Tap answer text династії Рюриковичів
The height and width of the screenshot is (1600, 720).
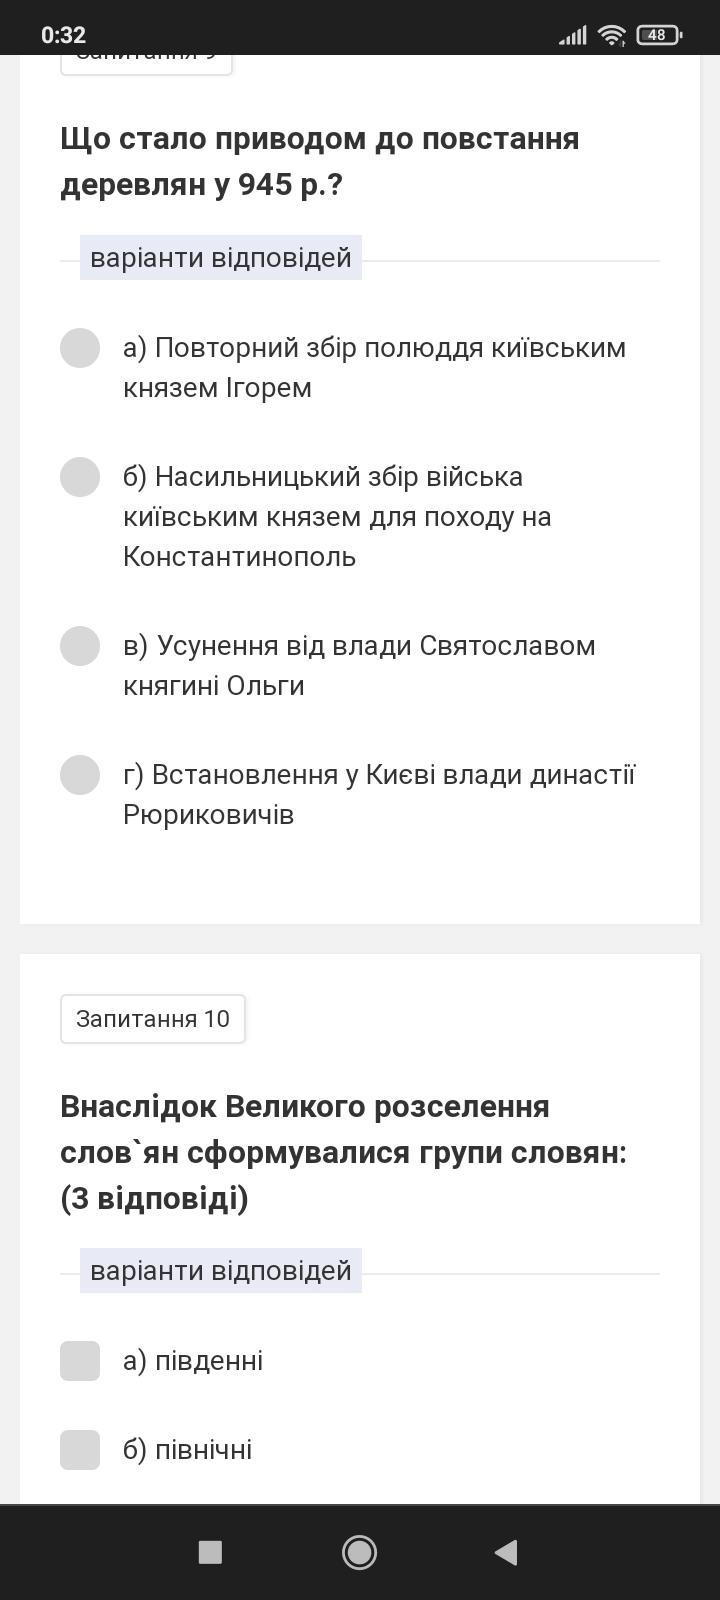pyautogui.click(x=379, y=795)
